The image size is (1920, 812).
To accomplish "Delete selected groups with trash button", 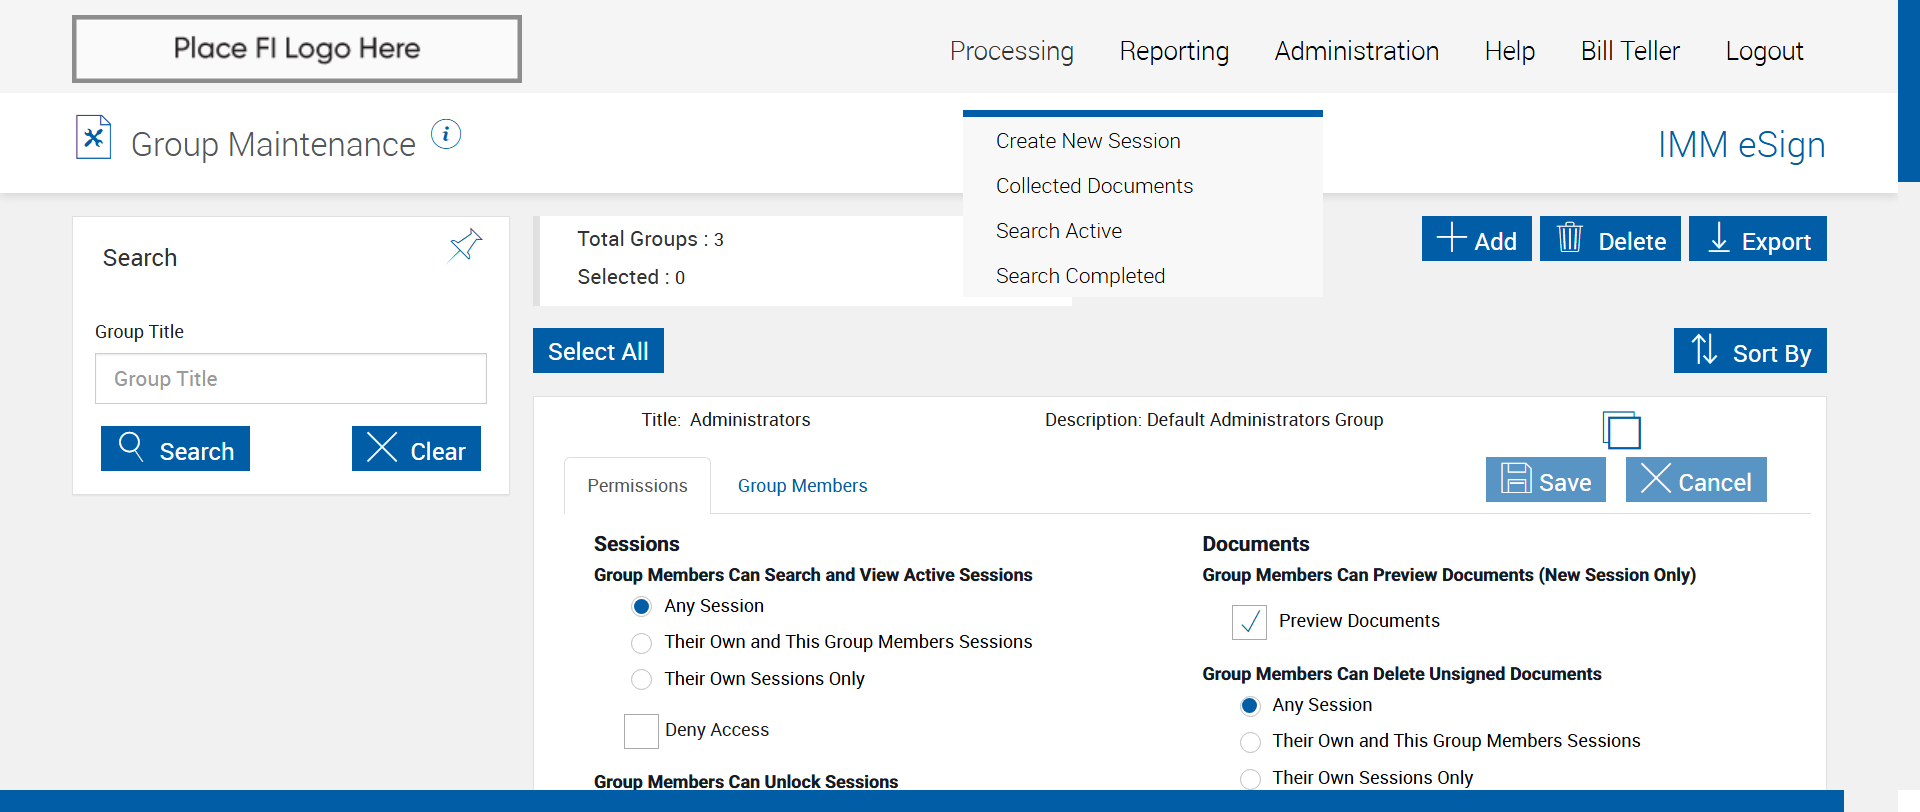I will coord(1609,239).
